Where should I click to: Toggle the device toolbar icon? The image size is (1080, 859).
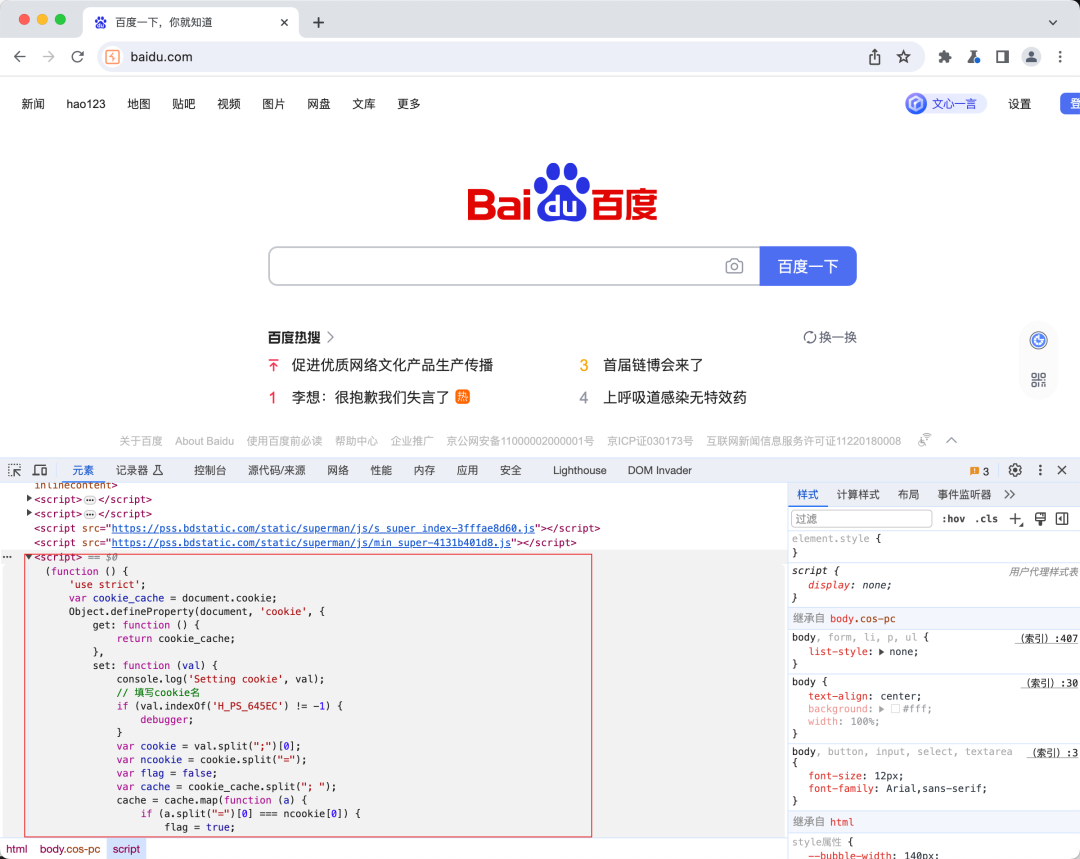40,470
